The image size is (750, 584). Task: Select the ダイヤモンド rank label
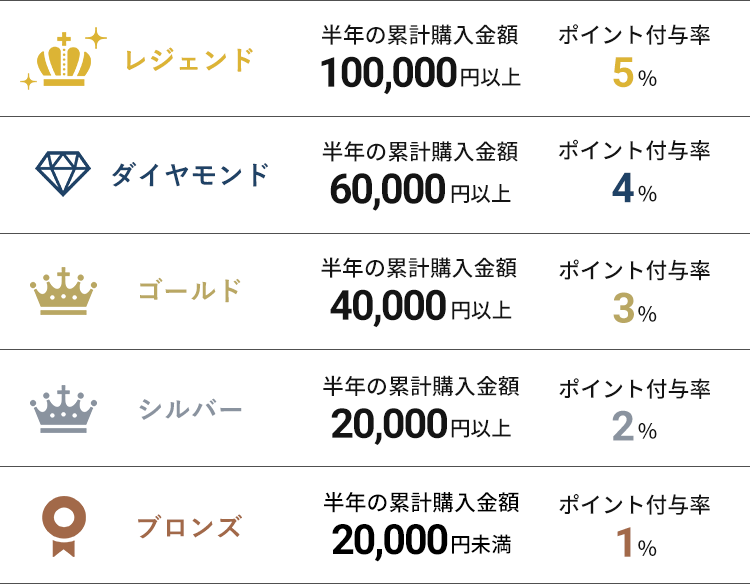pos(190,176)
